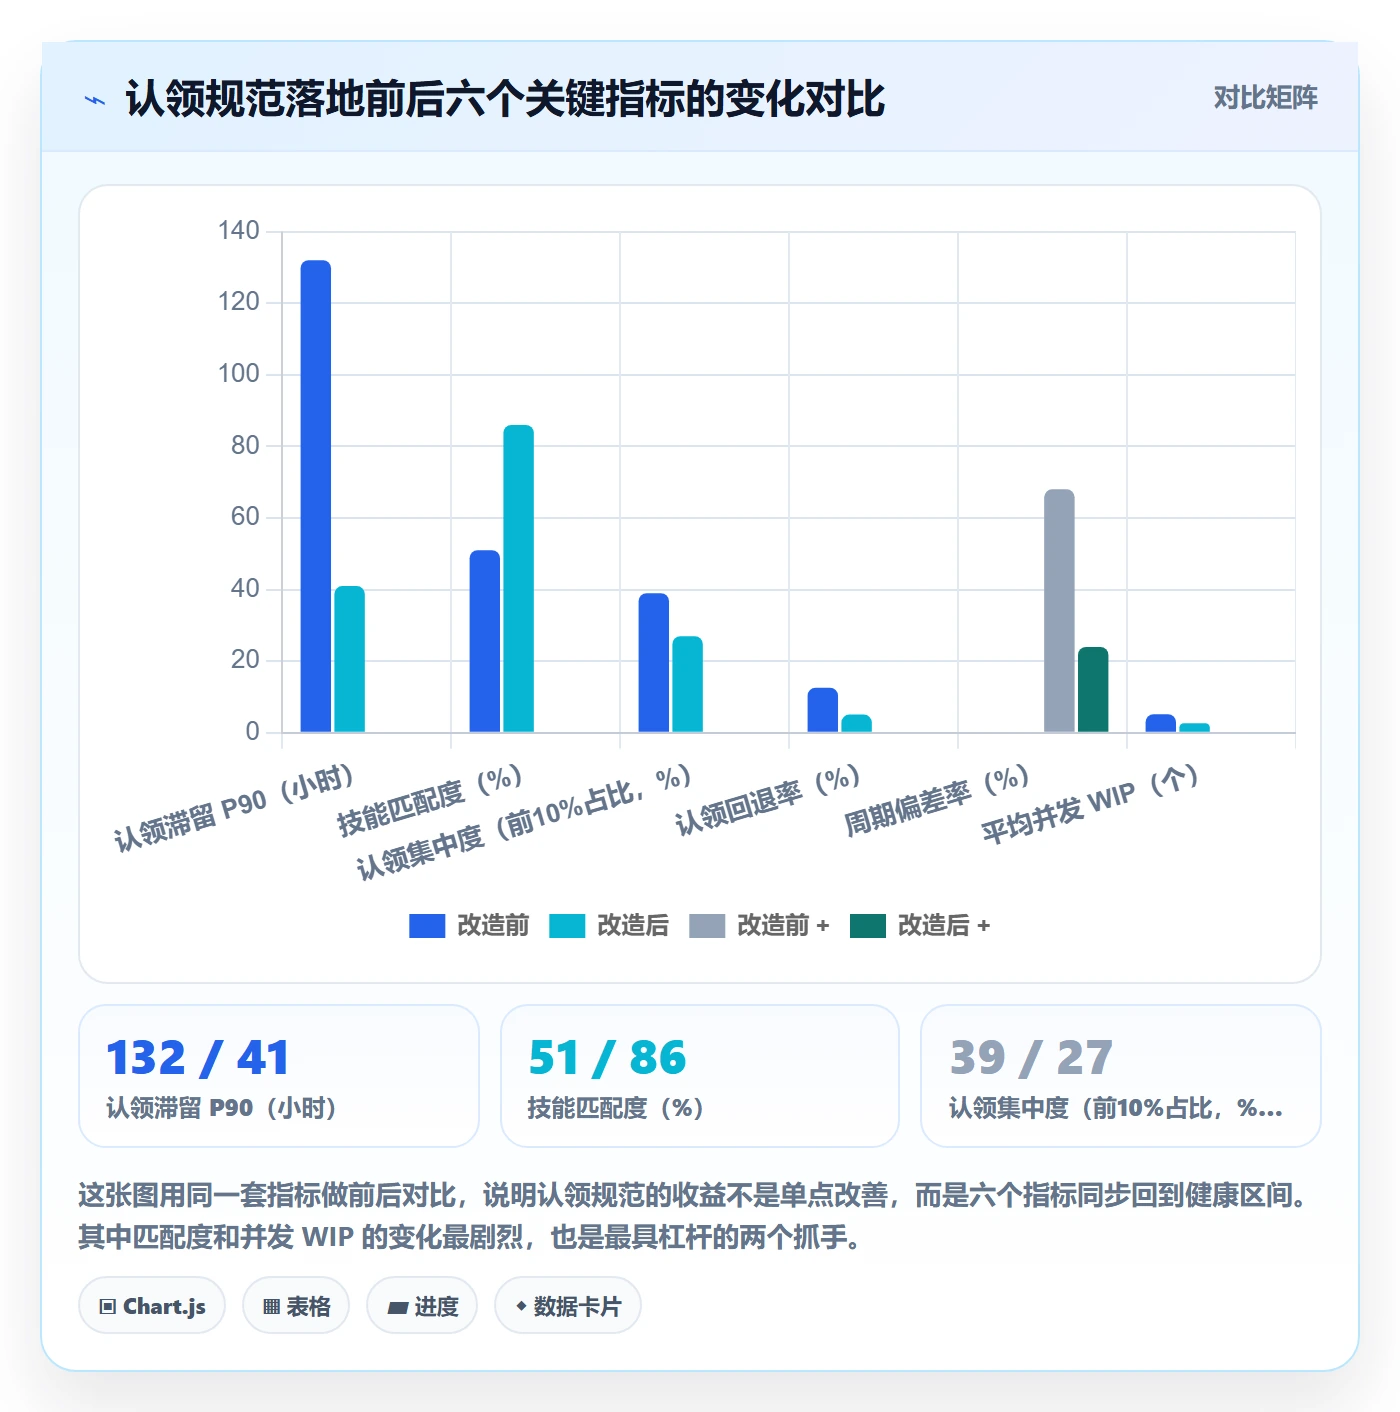Click the blue 改造前 legend color box
Viewport: 1400px width, 1412px height.
coord(427,926)
